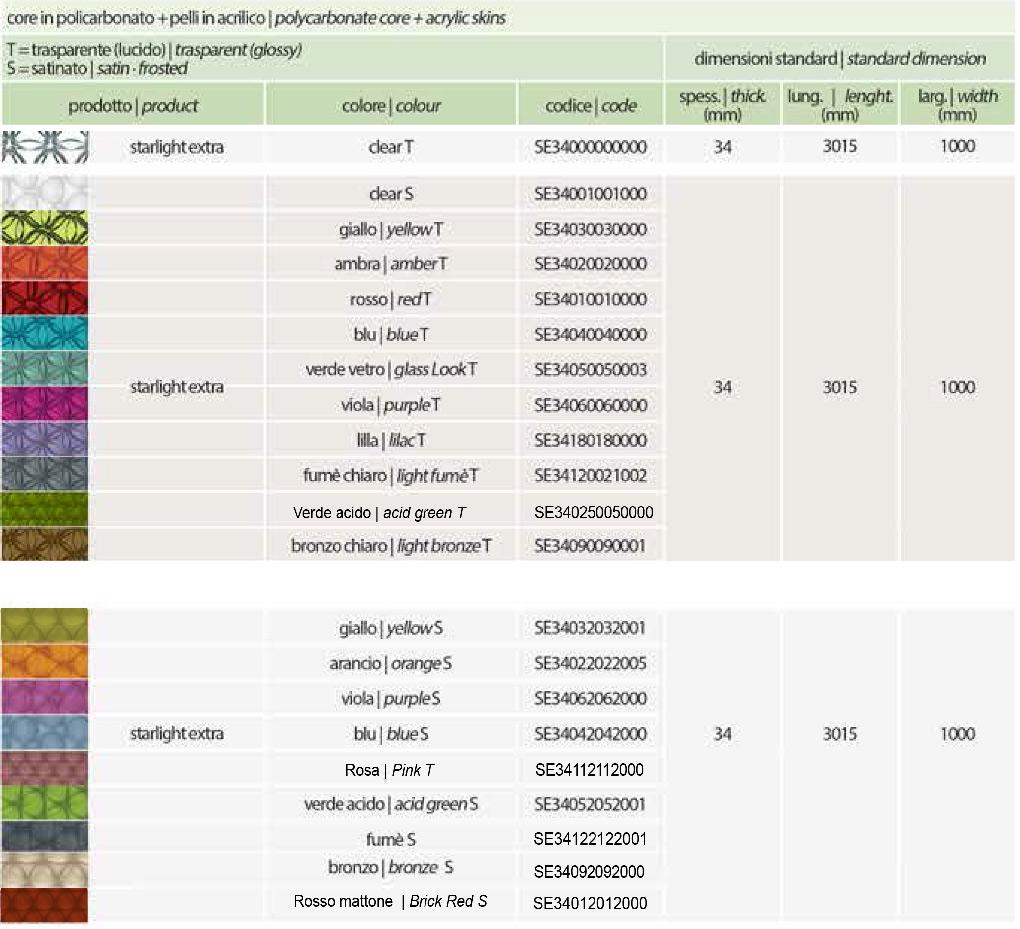Click the 'dimensioni standard' header
The image size is (1020, 929).
pos(840,59)
